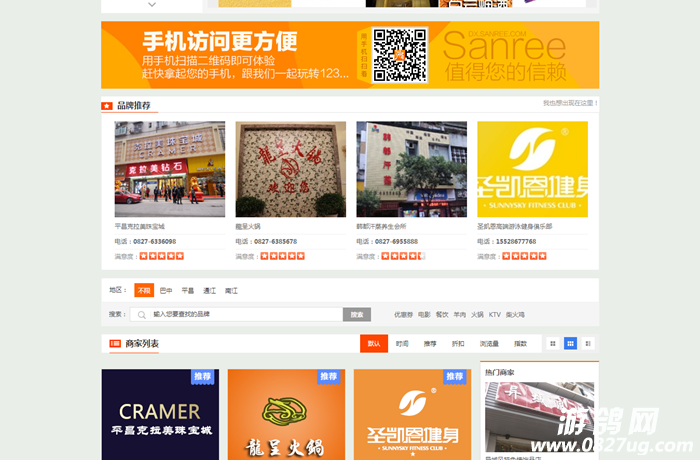This screenshot has width=700, height=460.
Task: Click the 商家列表 section icon
Action: pyautogui.click(x=115, y=343)
